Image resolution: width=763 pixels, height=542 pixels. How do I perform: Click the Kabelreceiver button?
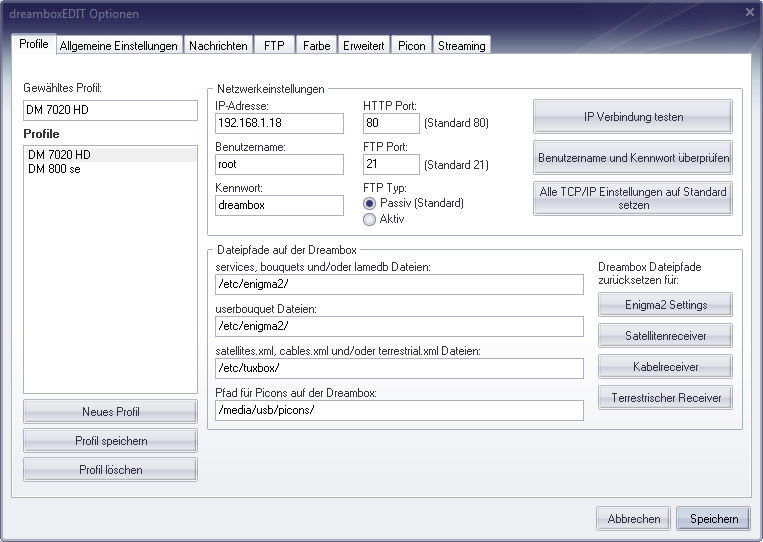pyautogui.click(x=665, y=367)
